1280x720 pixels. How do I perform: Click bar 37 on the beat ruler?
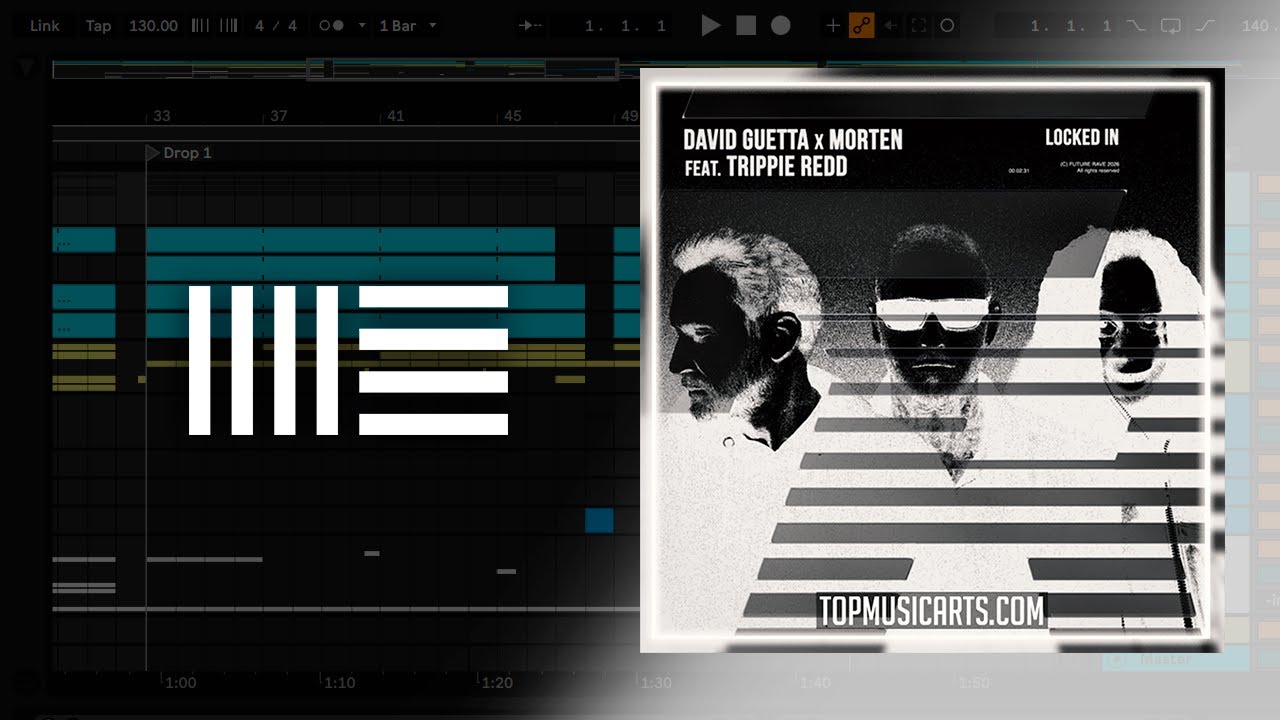click(x=278, y=116)
